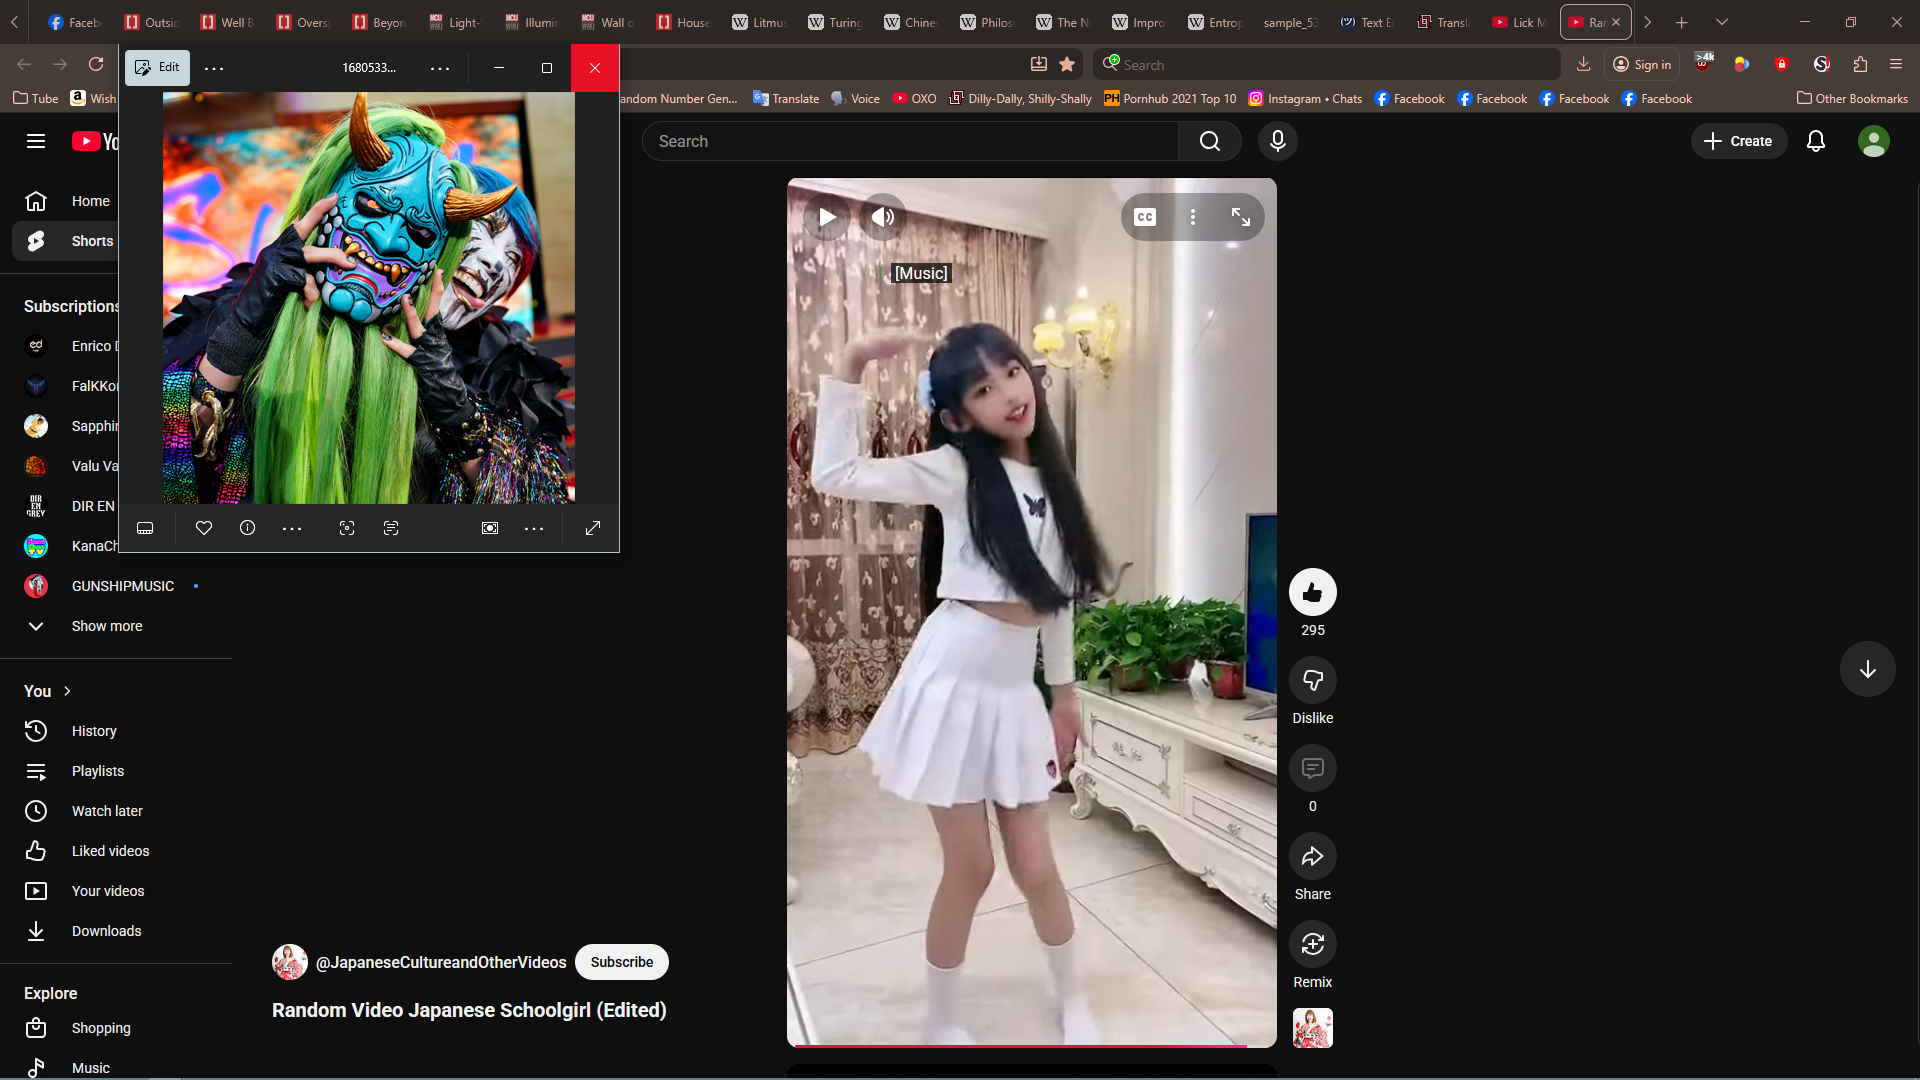Viewport: 1920px width, 1080px height.
Task: Expand Show more subscriptions
Action: [x=106, y=626]
